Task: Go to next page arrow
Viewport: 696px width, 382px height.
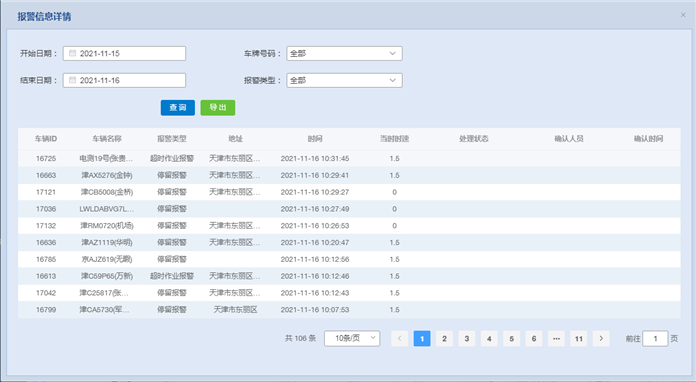Action: [601, 339]
